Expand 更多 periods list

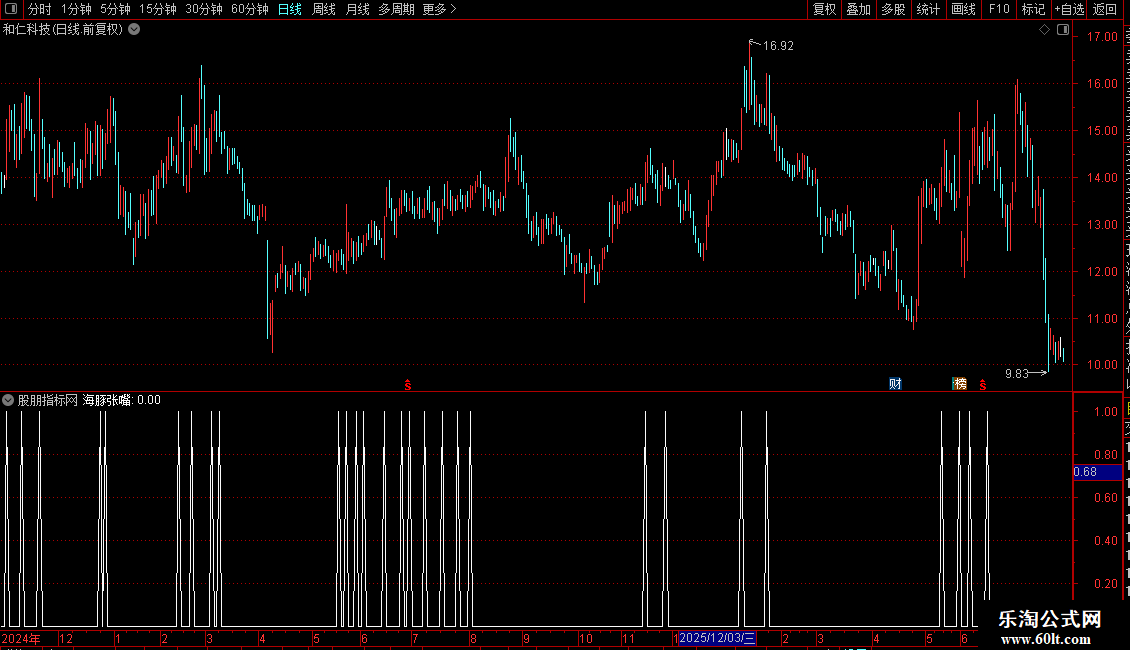440,9
